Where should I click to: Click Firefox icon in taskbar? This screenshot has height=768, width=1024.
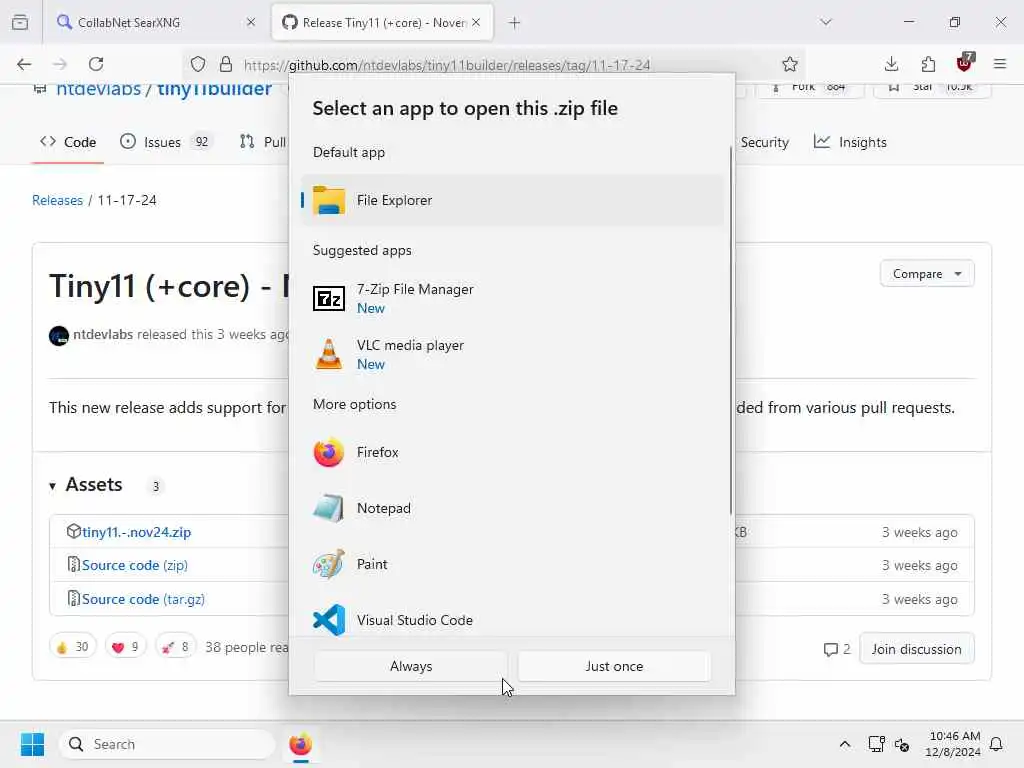300,744
